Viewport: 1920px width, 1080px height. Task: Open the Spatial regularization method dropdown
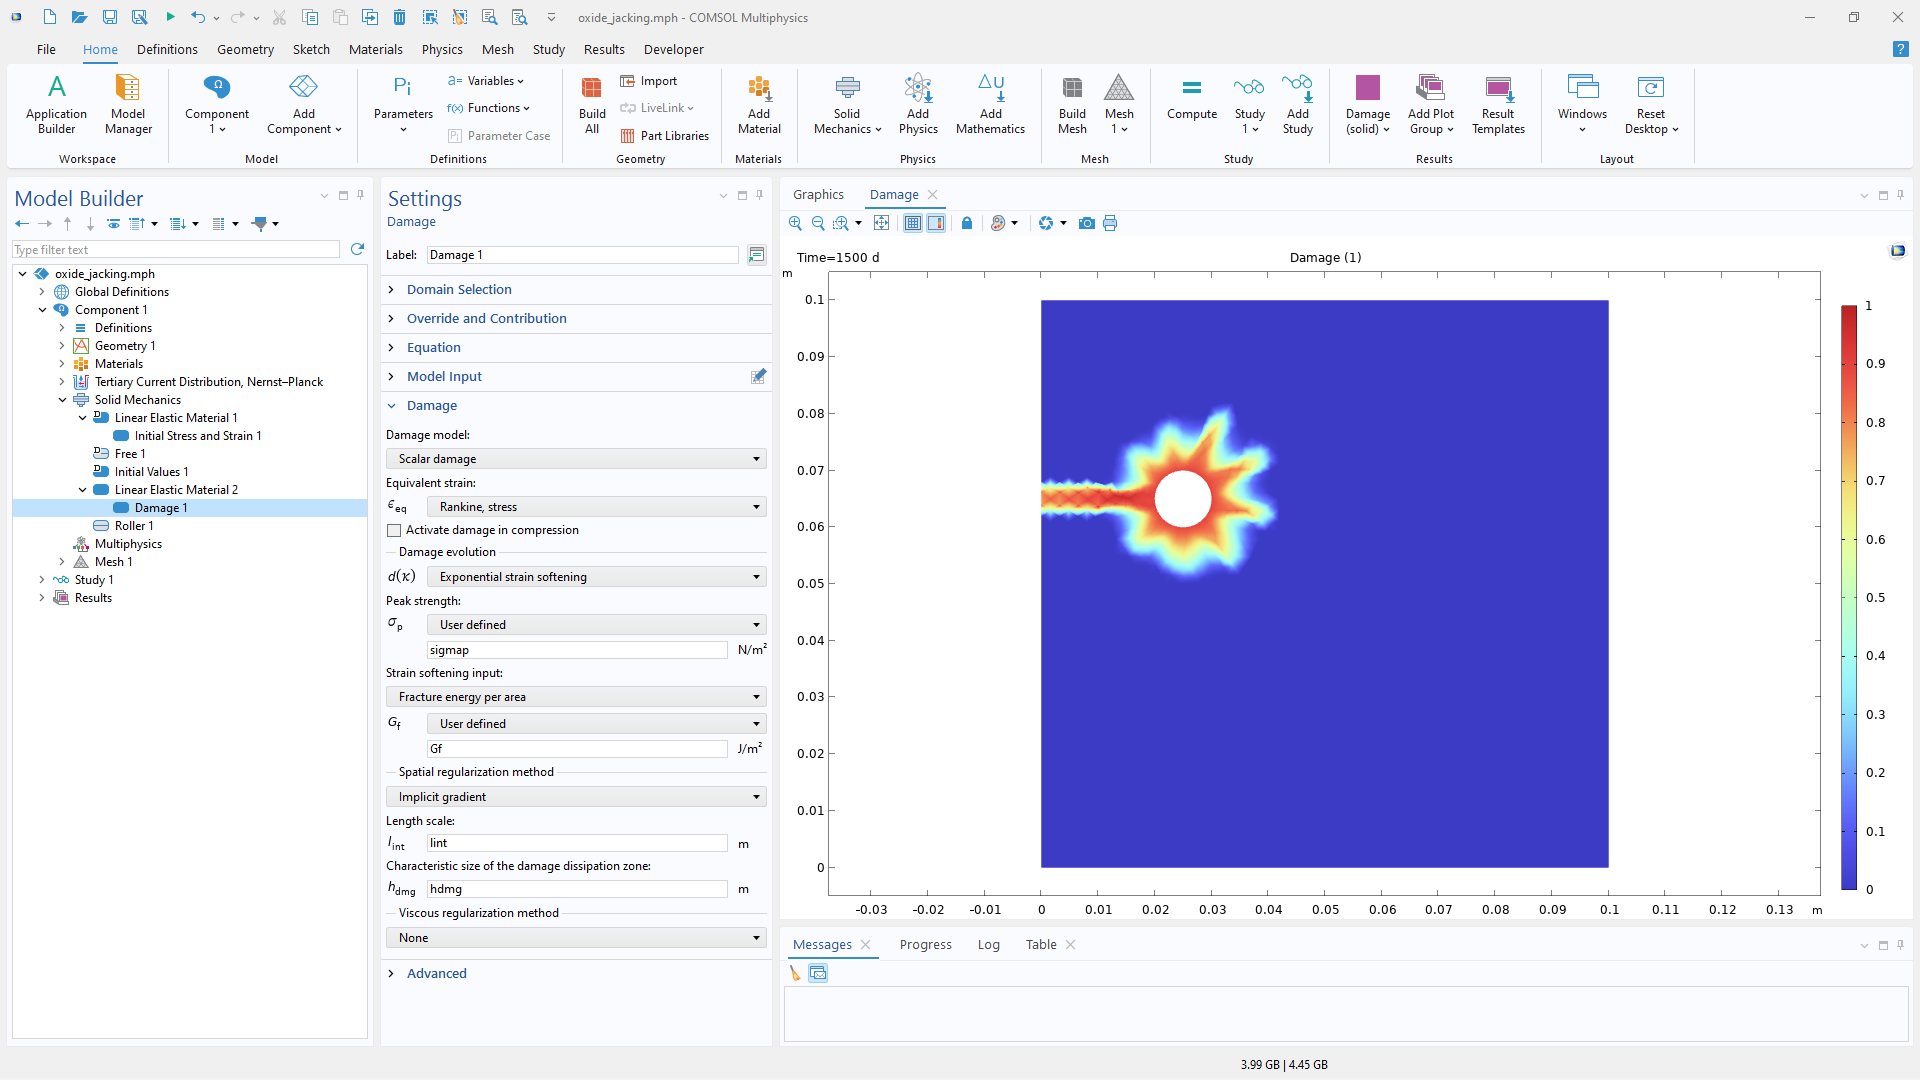576,797
